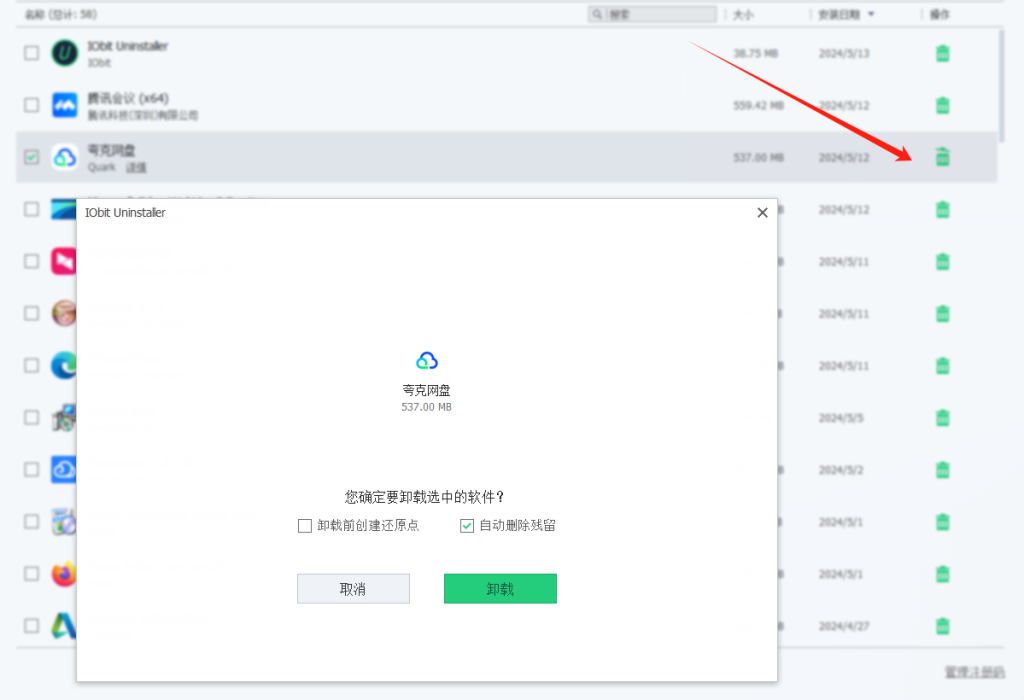Click trash icon on the 2024/5/5 row
Screen dimensions: 1024x700
[x=942, y=417]
